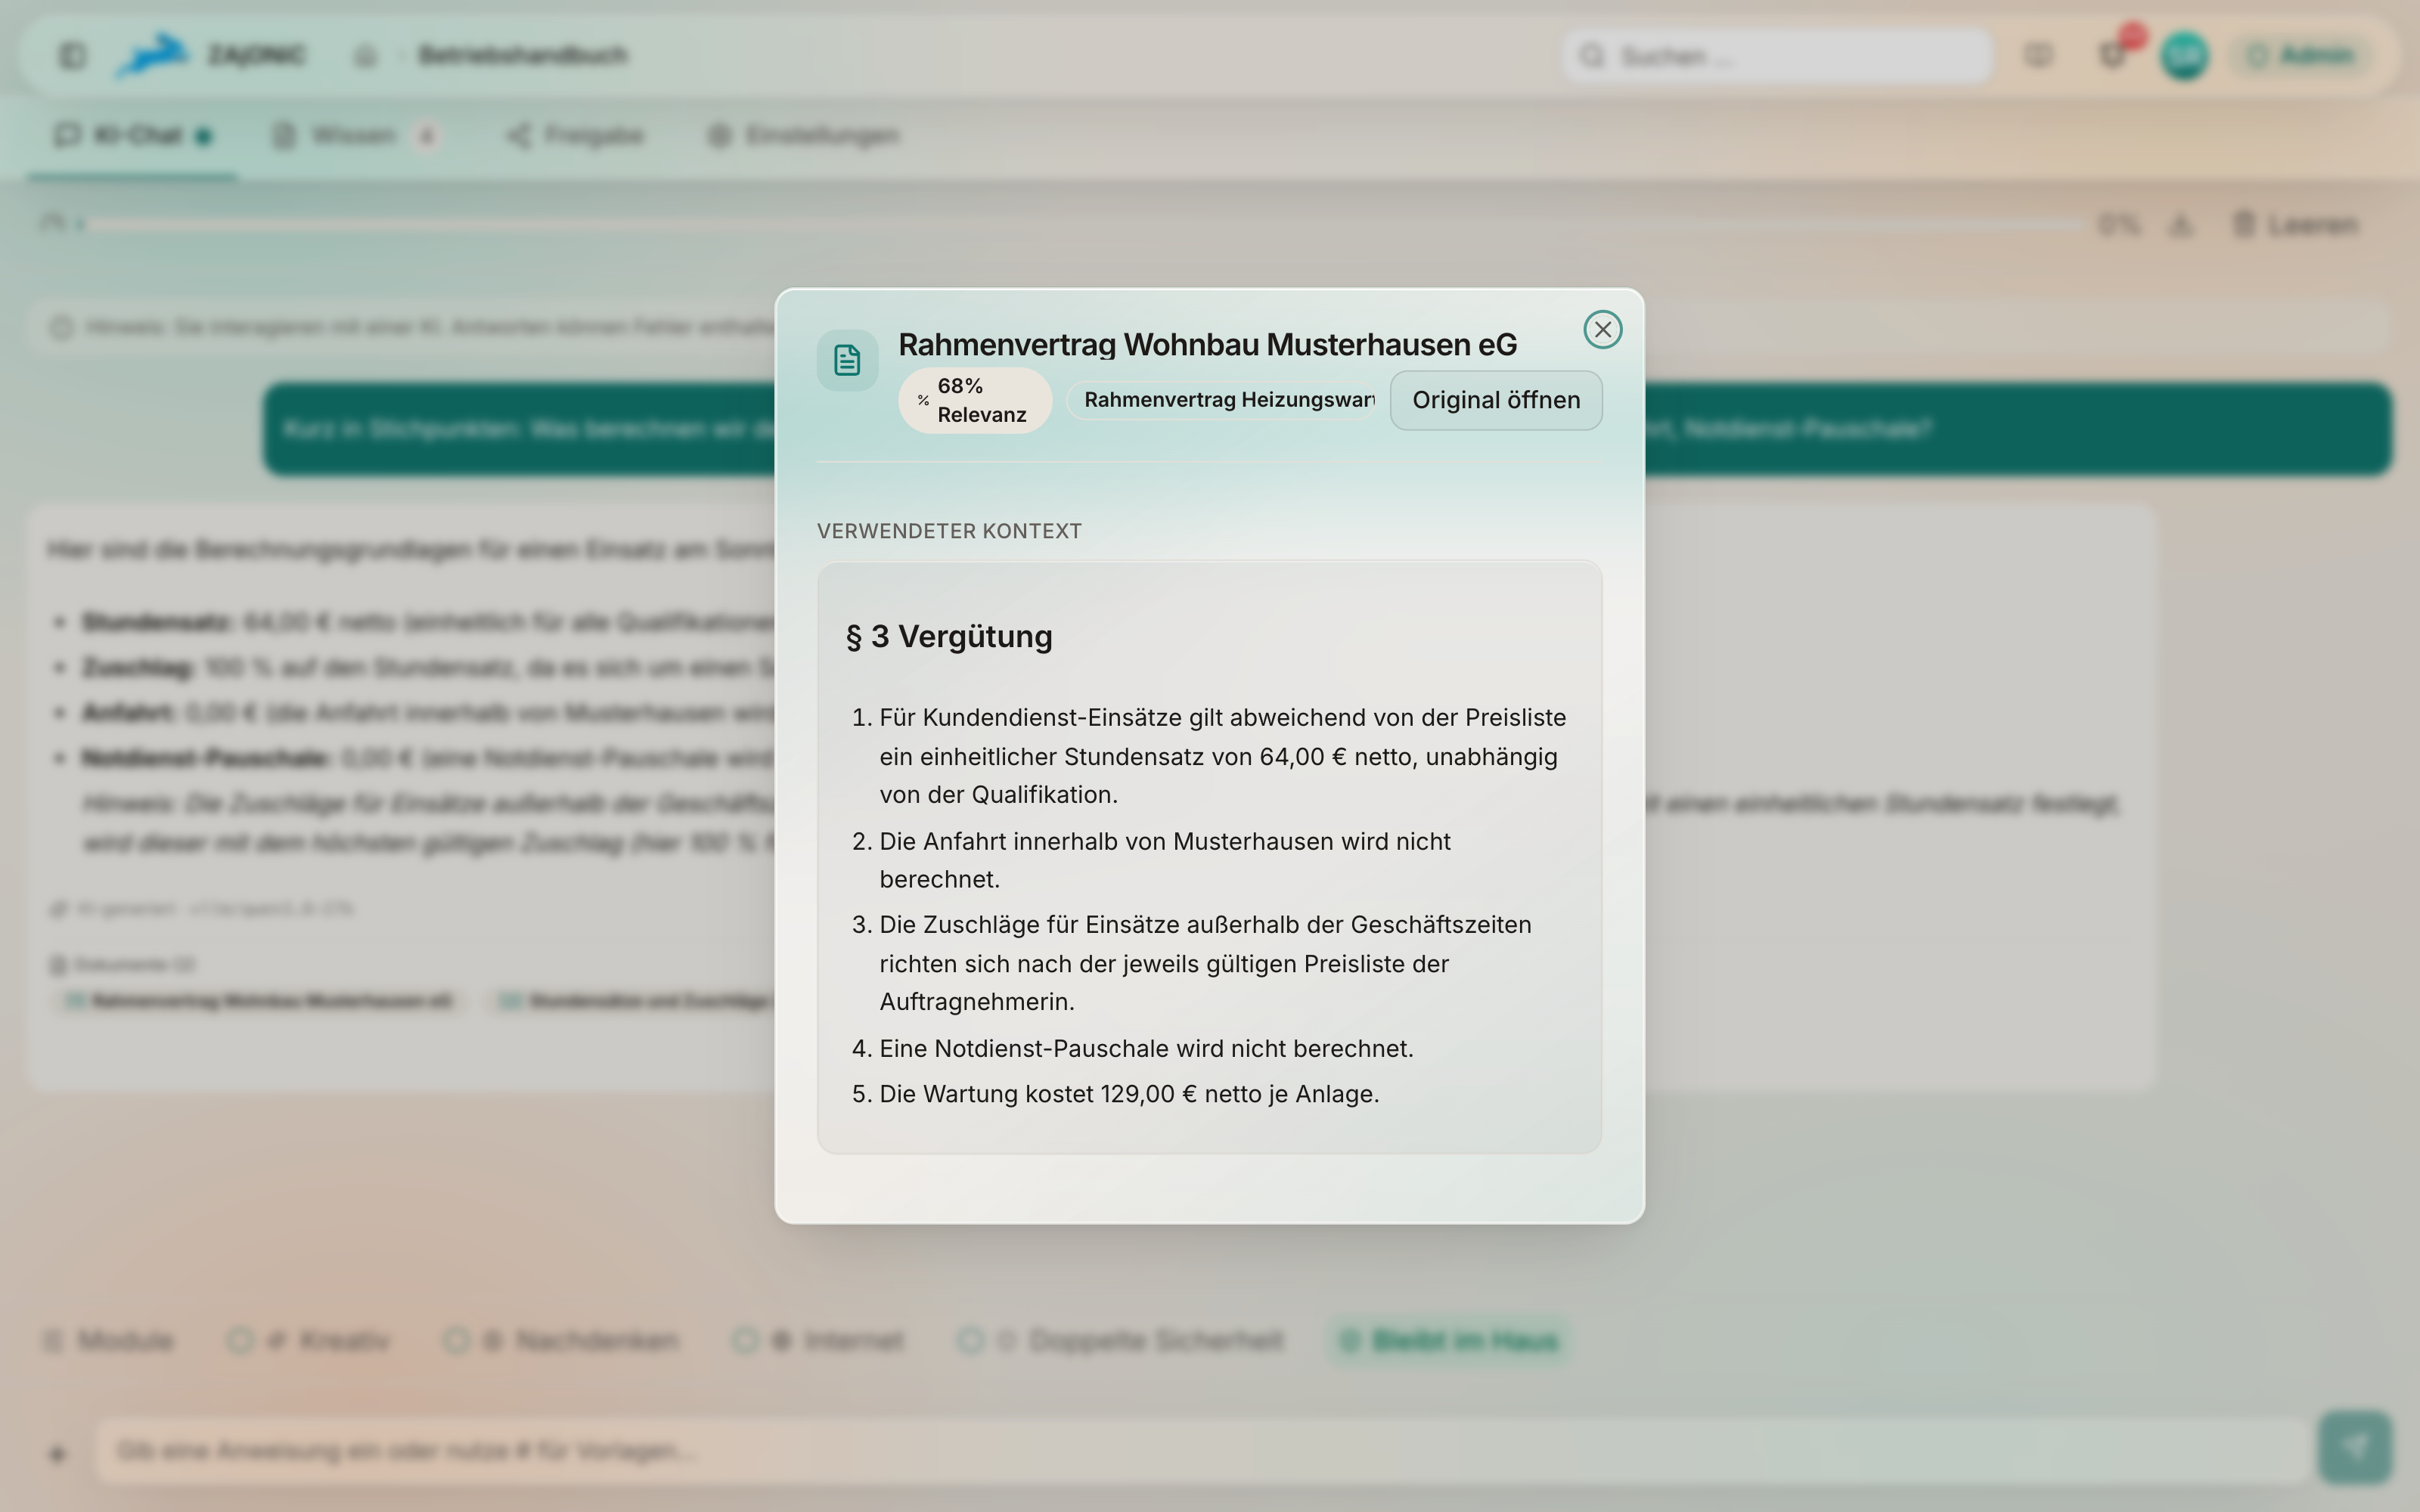Switch to the Freigabe tab

575,135
